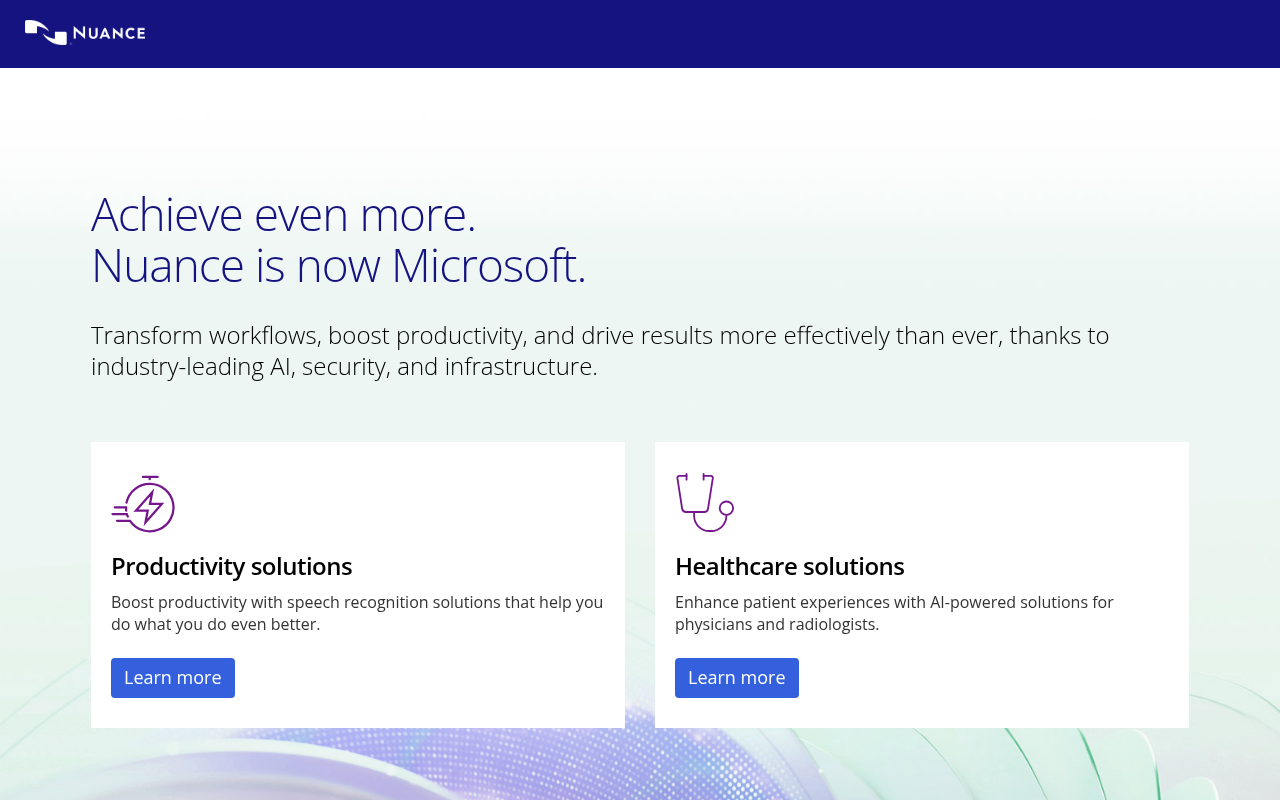Click the Productivity solutions stopwatch lightning icon
The height and width of the screenshot is (800, 1280).
(143, 504)
